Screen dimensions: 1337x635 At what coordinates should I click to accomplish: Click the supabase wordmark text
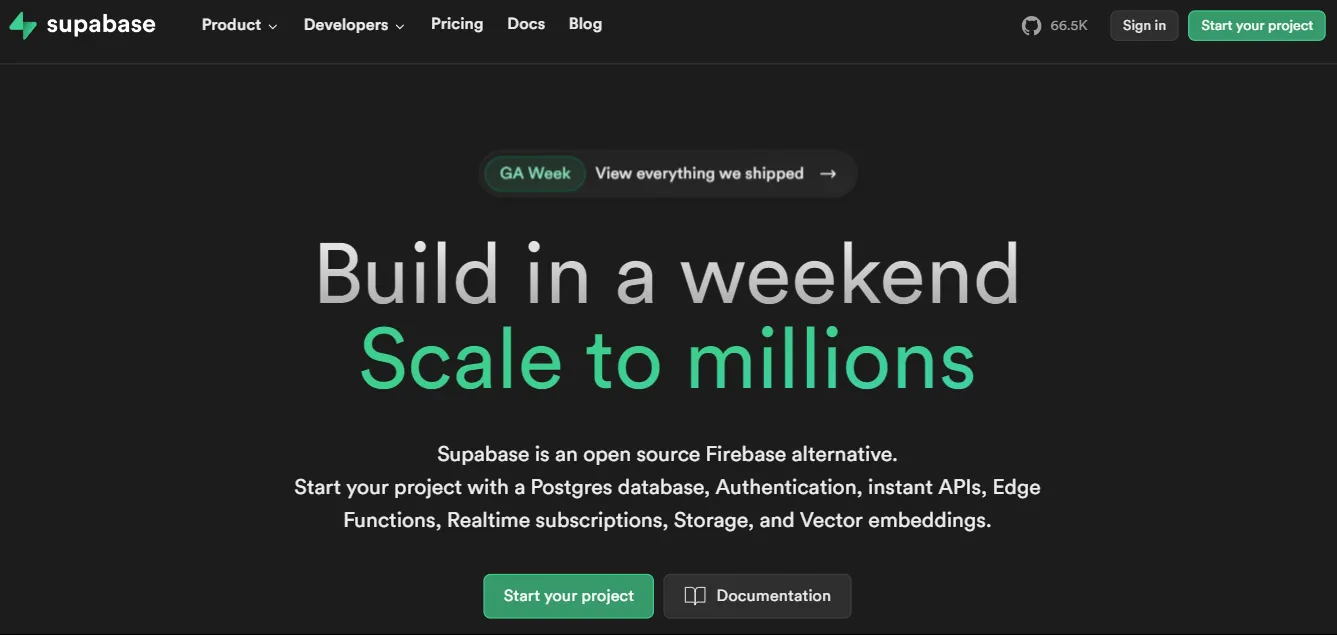coord(101,25)
